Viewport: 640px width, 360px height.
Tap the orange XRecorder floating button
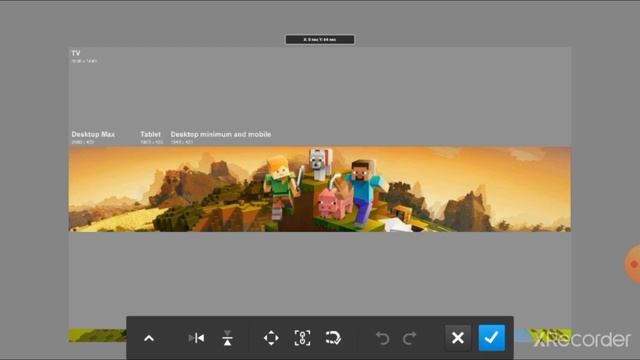pos(633,264)
